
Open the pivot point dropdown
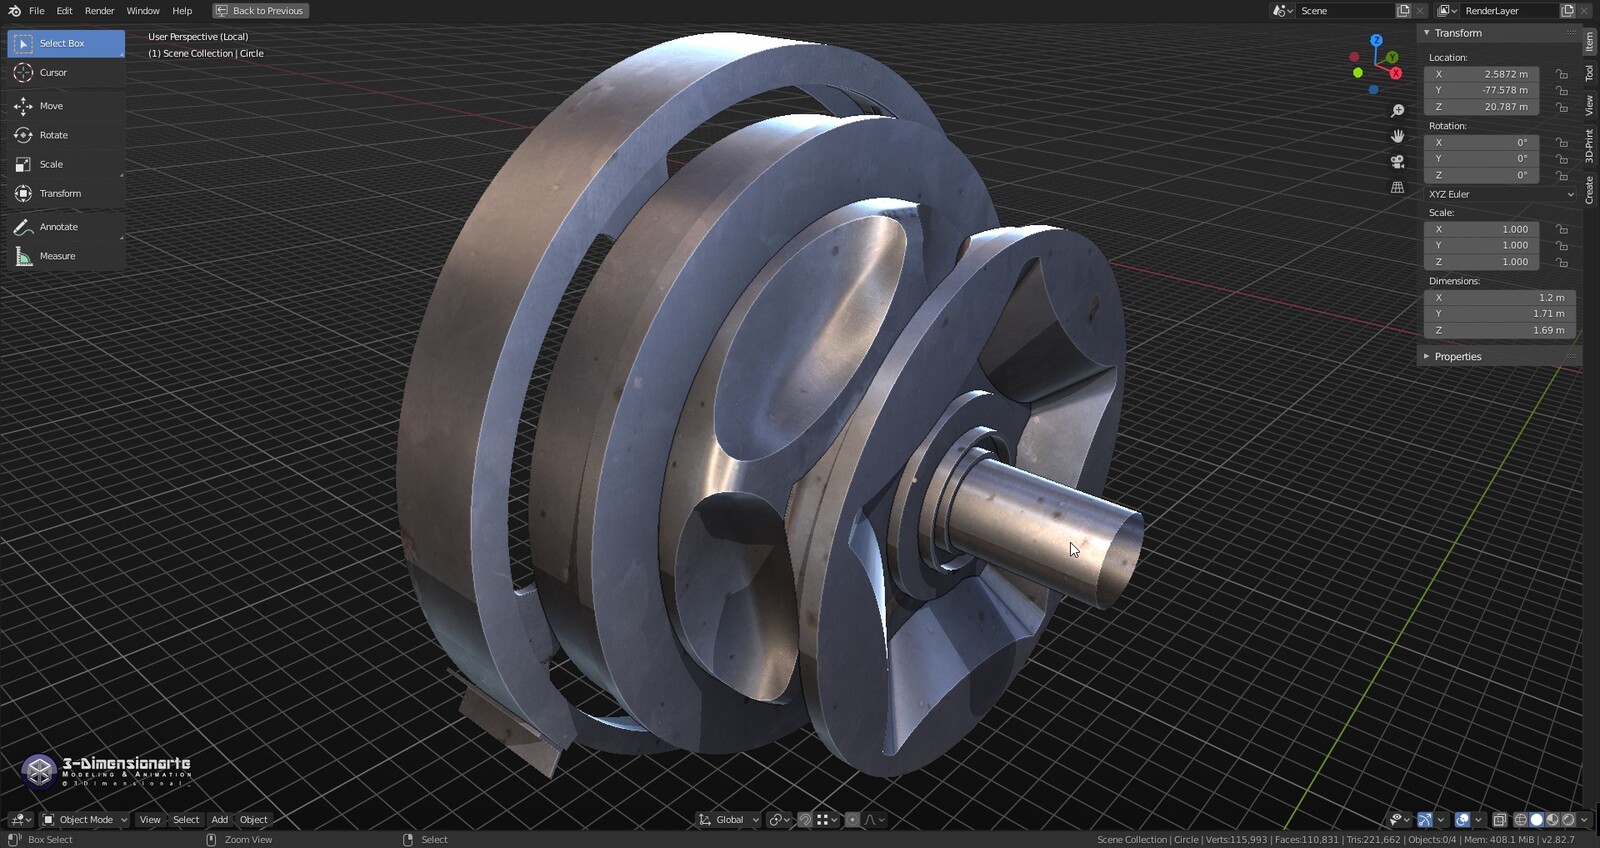tap(779, 819)
